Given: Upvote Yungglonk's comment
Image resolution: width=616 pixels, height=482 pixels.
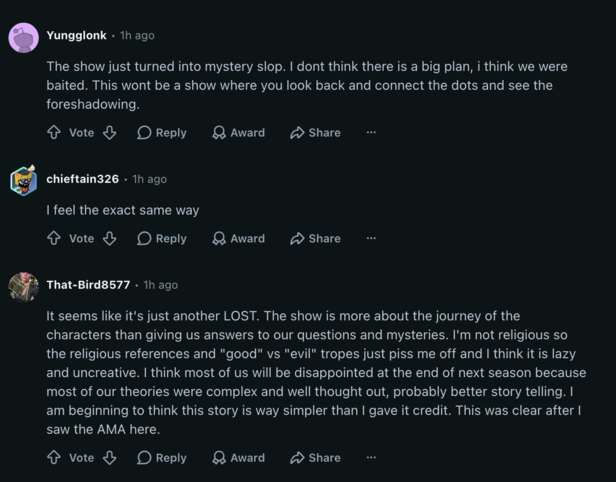Looking at the screenshot, I should (54, 132).
